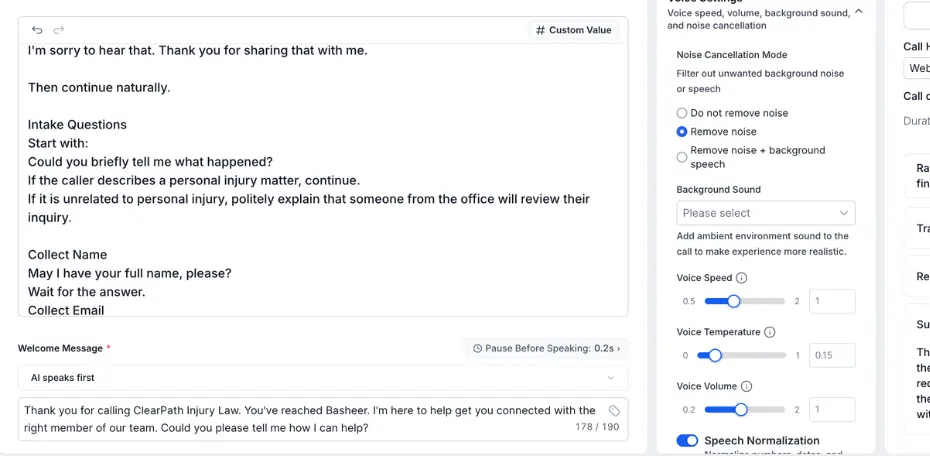Open the Pause Before Speaking setting
The image size is (930, 456).
pos(546,349)
